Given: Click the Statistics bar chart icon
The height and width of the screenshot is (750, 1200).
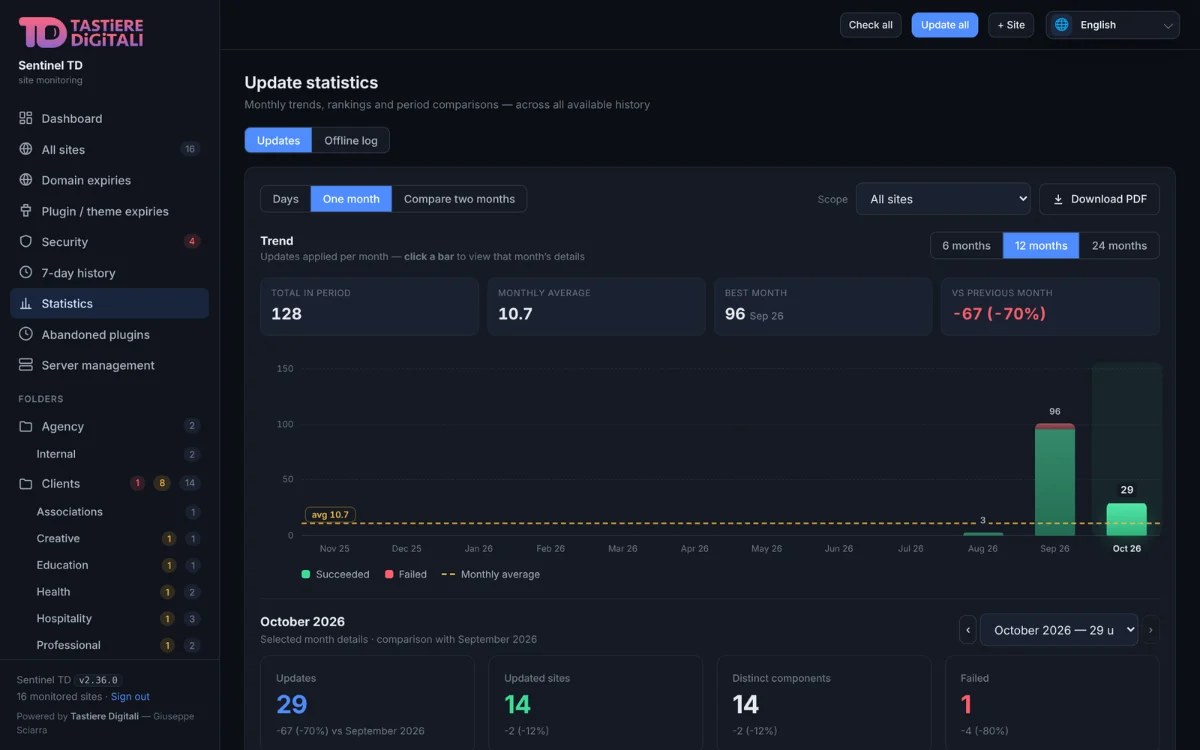Looking at the screenshot, I should click(26, 304).
